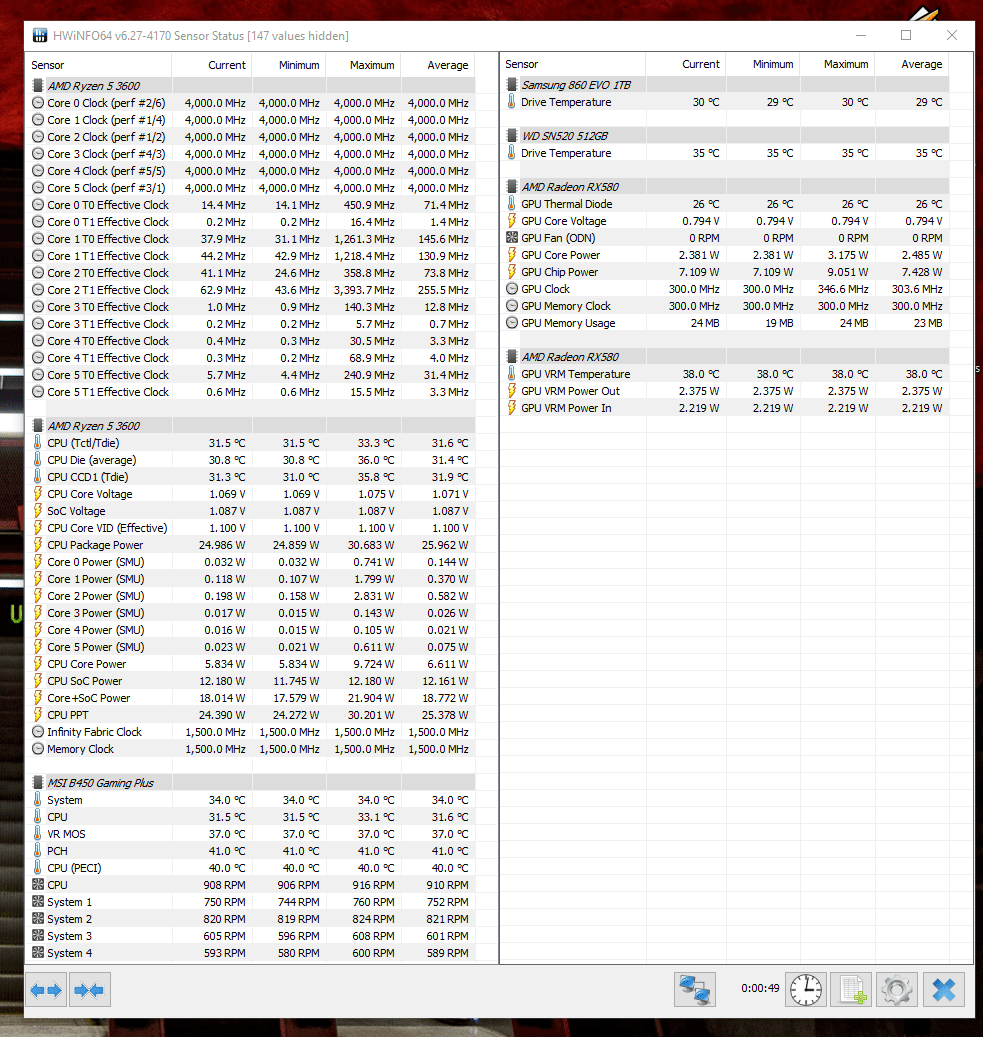Image resolution: width=983 pixels, height=1037 pixels.
Task: Select the GPU Chip Power row
Action: [x=727, y=272]
